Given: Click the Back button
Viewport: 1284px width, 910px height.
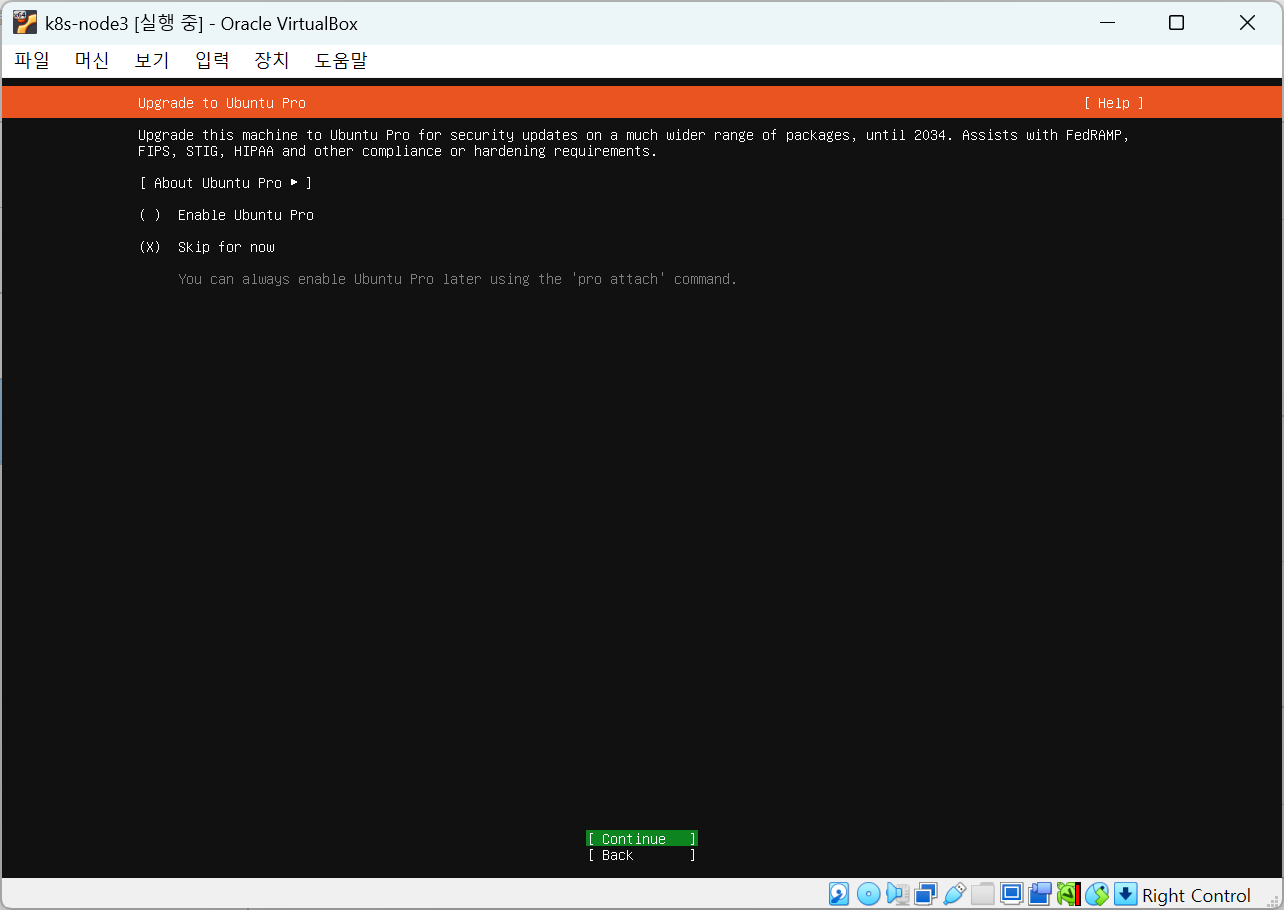Looking at the screenshot, I should (642, 855).
